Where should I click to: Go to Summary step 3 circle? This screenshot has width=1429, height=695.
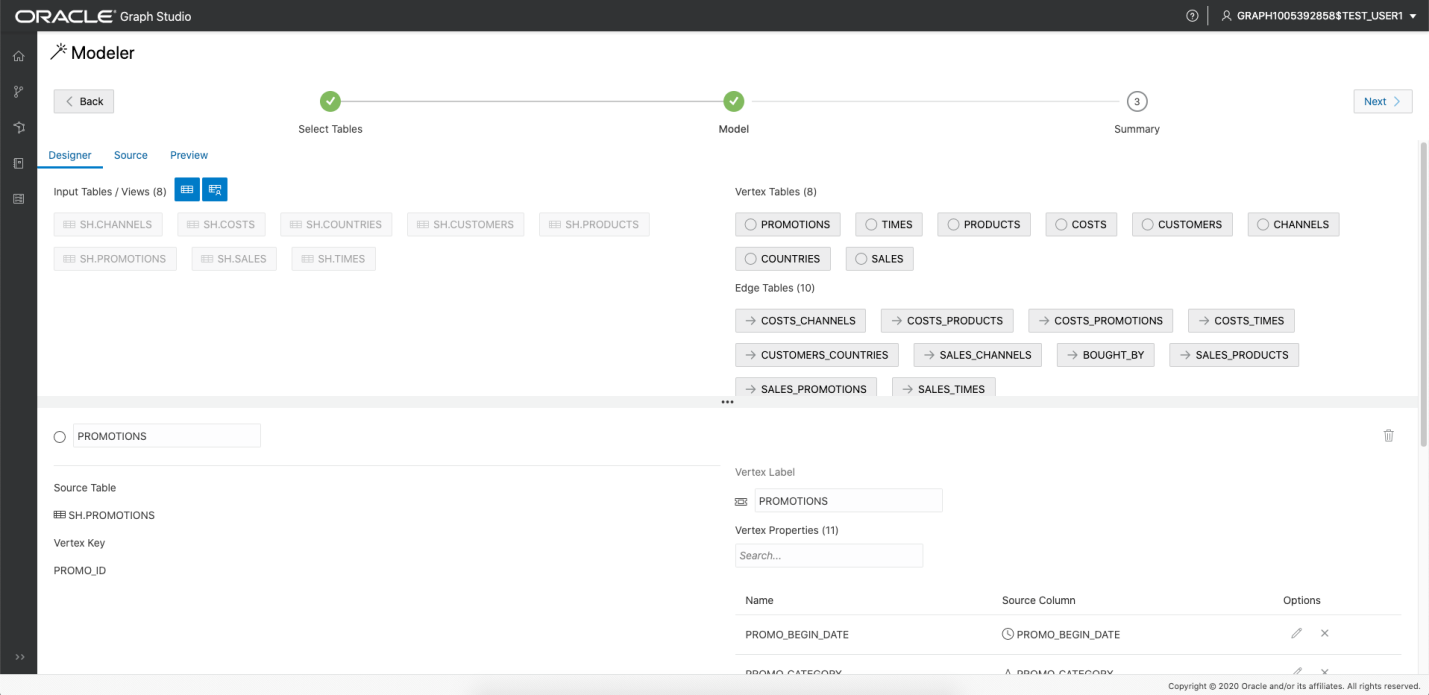pos(1136,101)
